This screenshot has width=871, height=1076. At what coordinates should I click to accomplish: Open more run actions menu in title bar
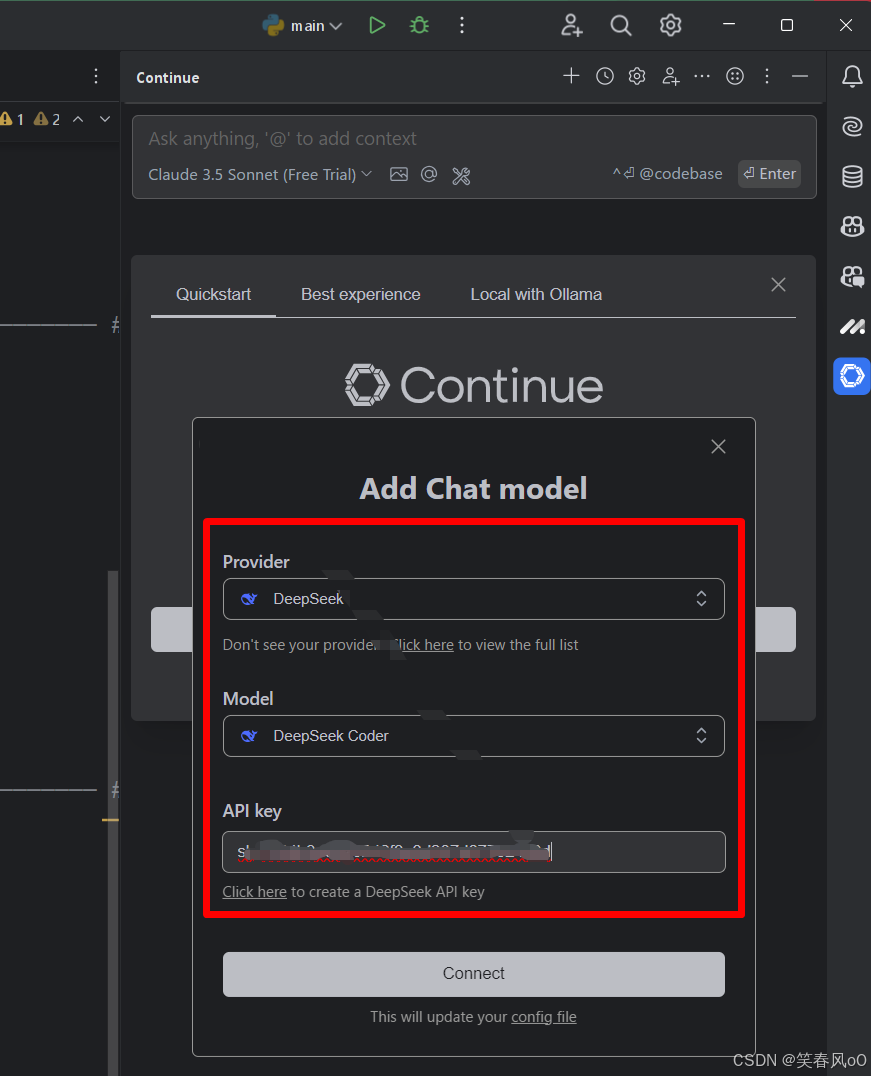462,26
